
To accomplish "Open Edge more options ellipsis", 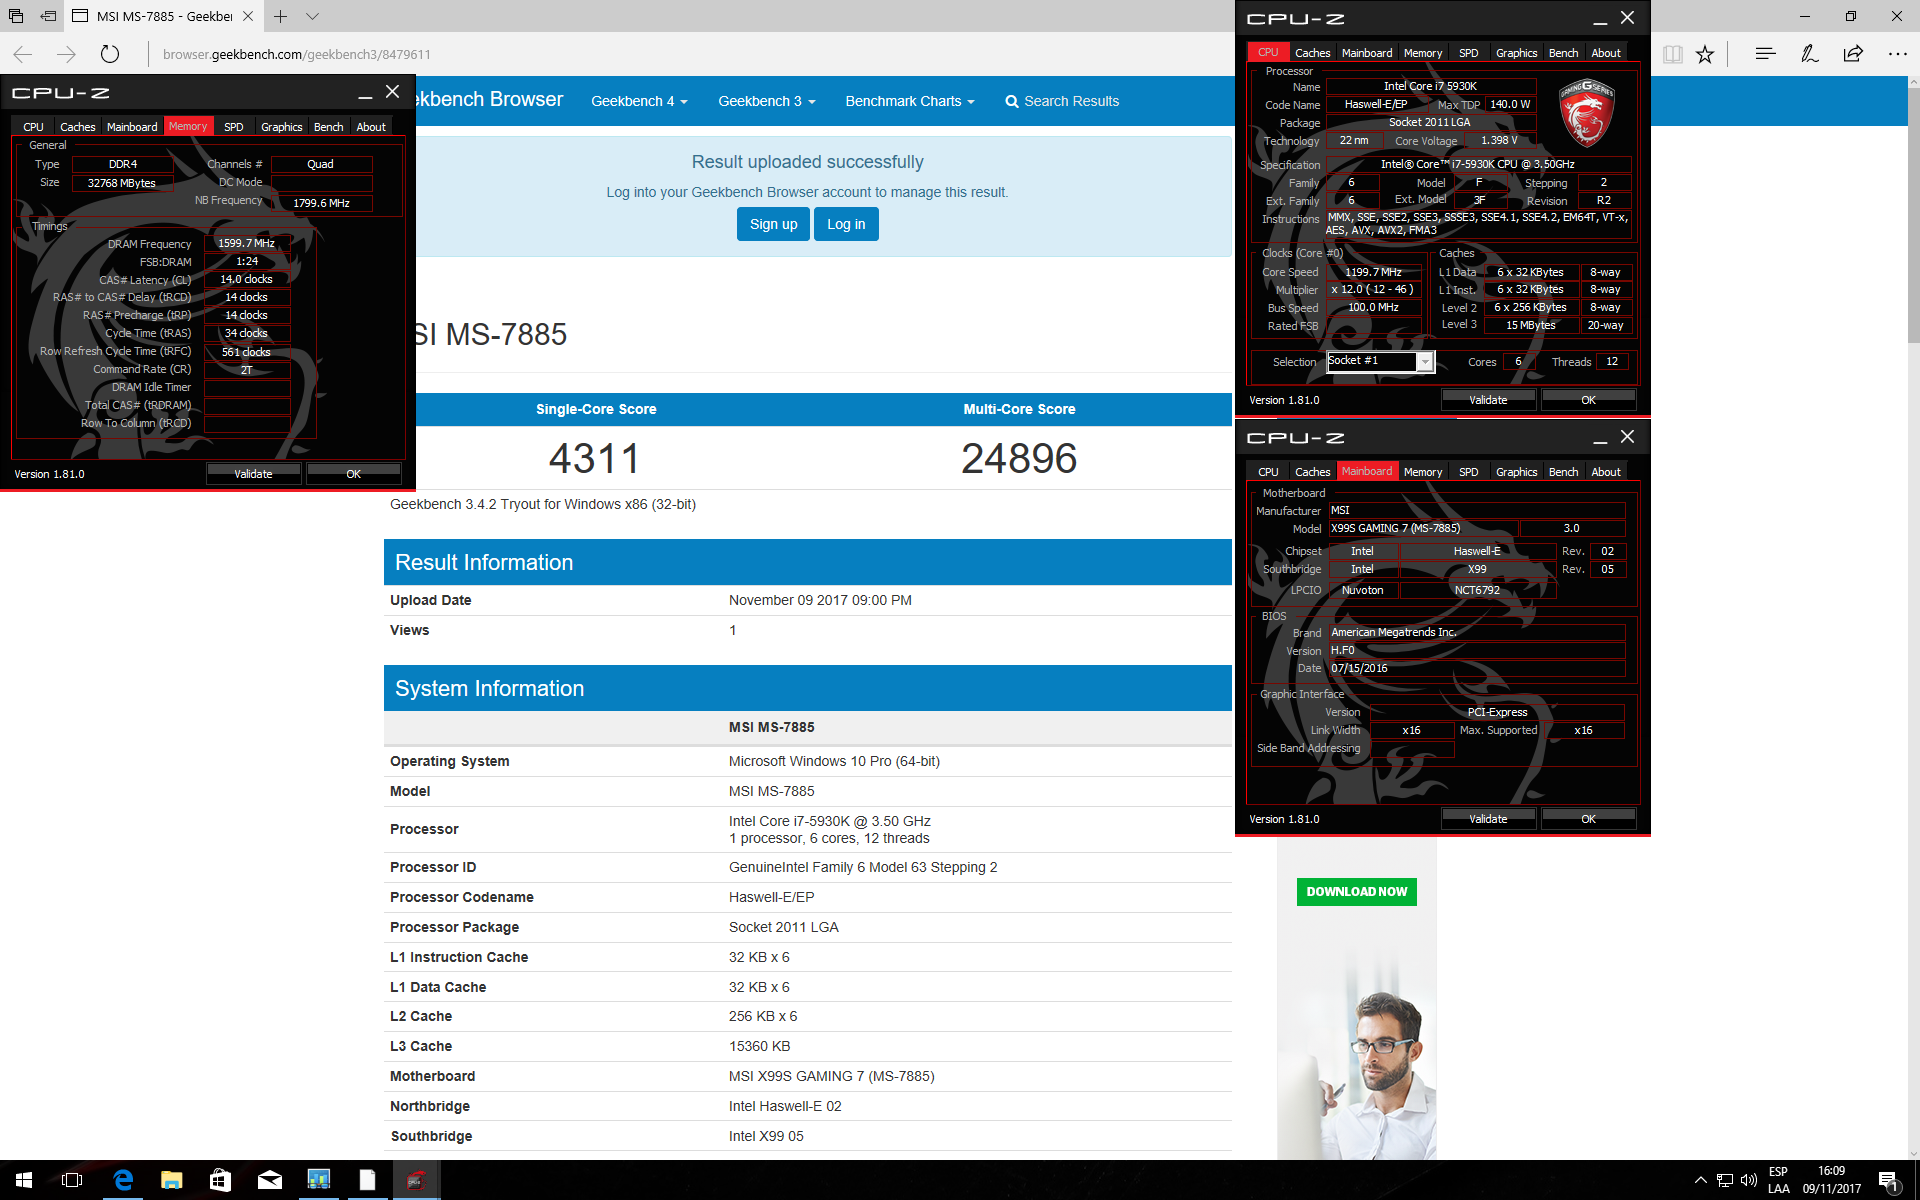I will pyautogui.click(x=1897, y=54).
